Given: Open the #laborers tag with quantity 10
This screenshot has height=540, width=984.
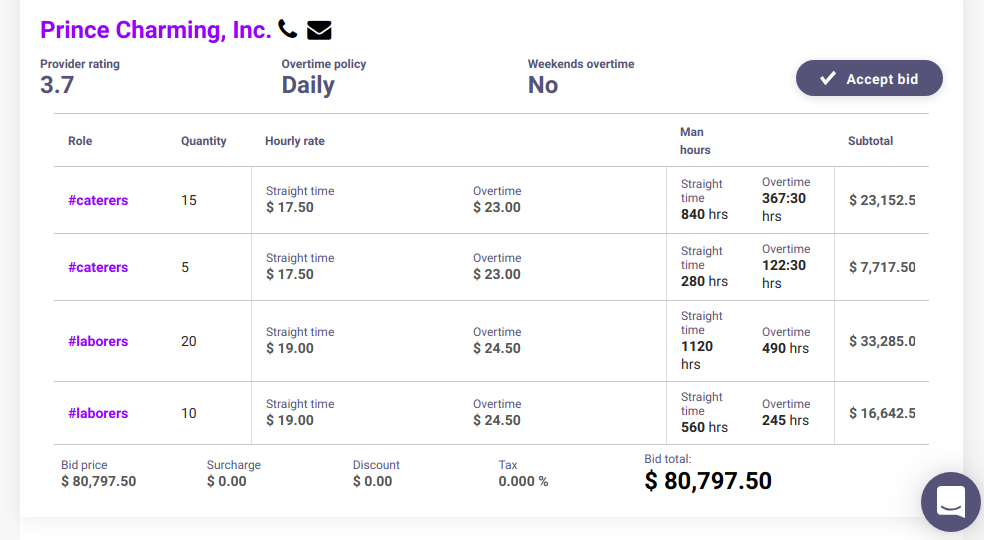Looking at the screenshot, I should (98, 413).
